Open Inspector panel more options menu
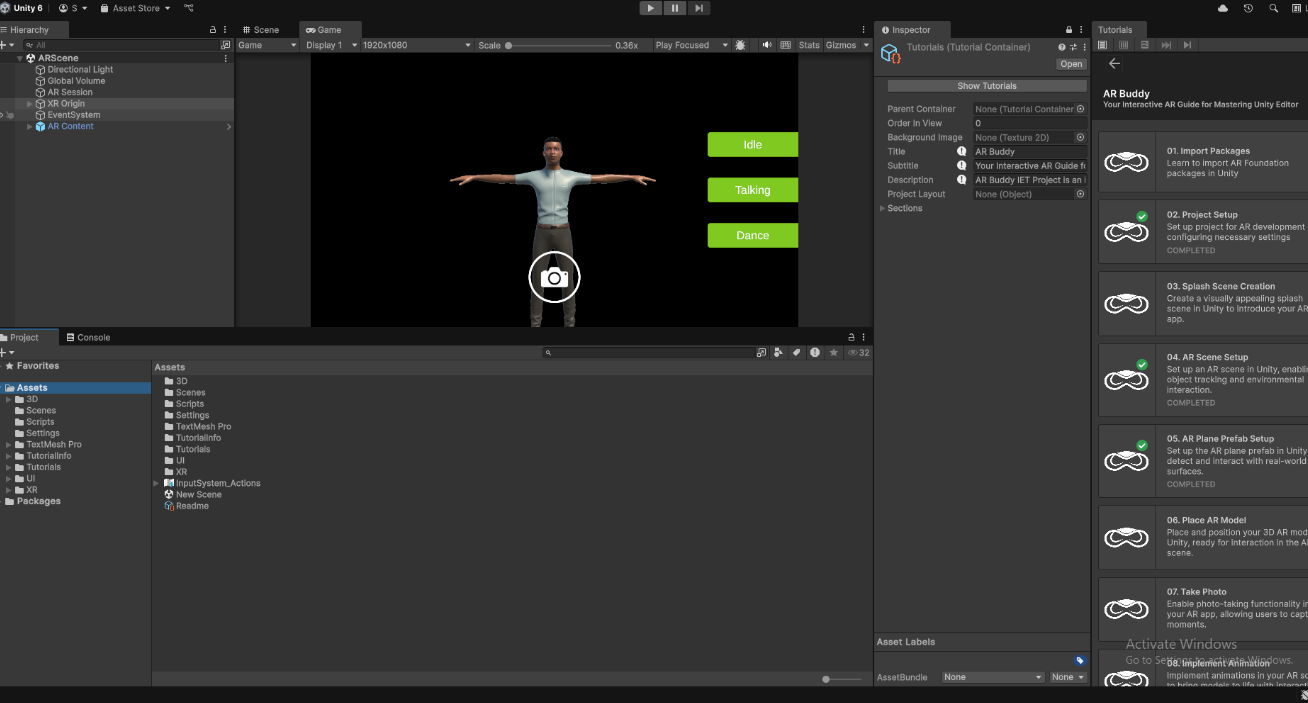 pyautogui.click(x=1083, y=30)
